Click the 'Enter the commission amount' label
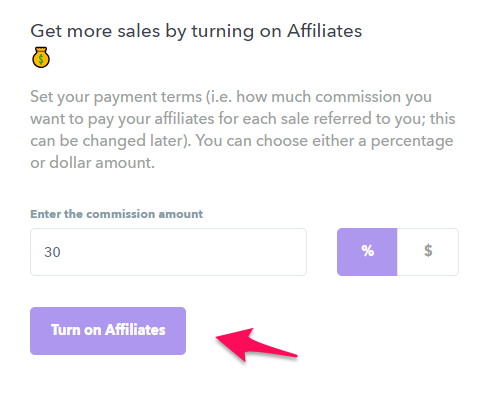 coord(117,214)
